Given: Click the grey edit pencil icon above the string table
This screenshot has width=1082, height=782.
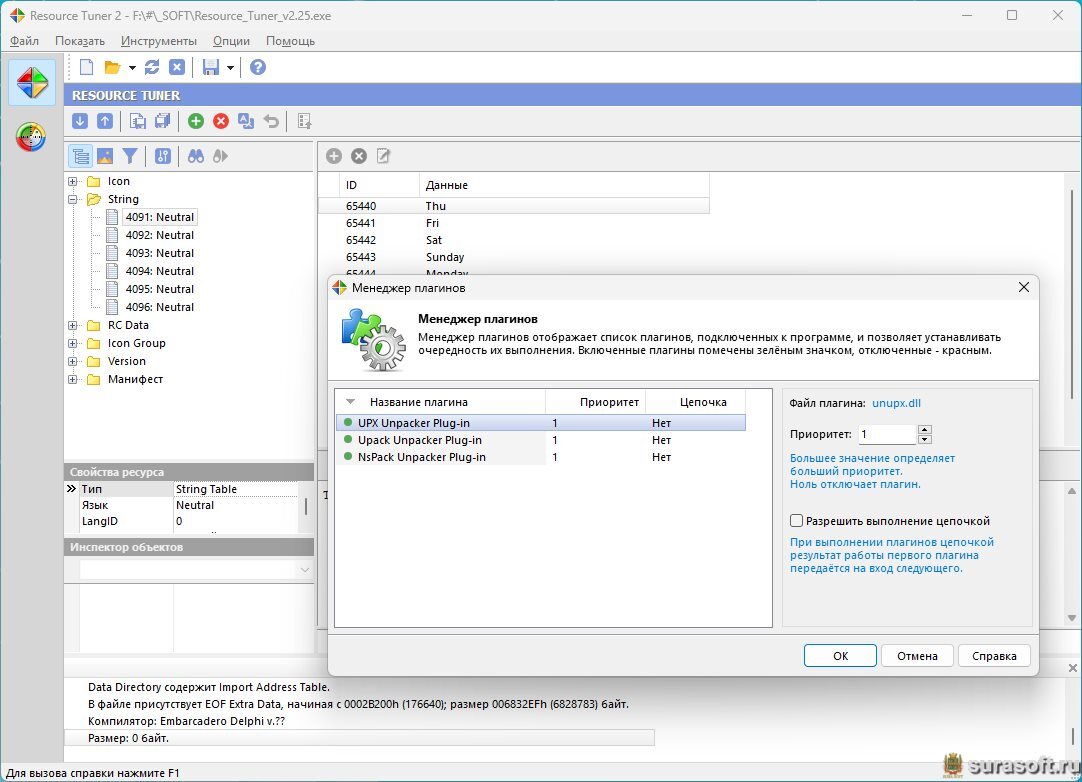Looking at the screenshot, I should point(384,157).
